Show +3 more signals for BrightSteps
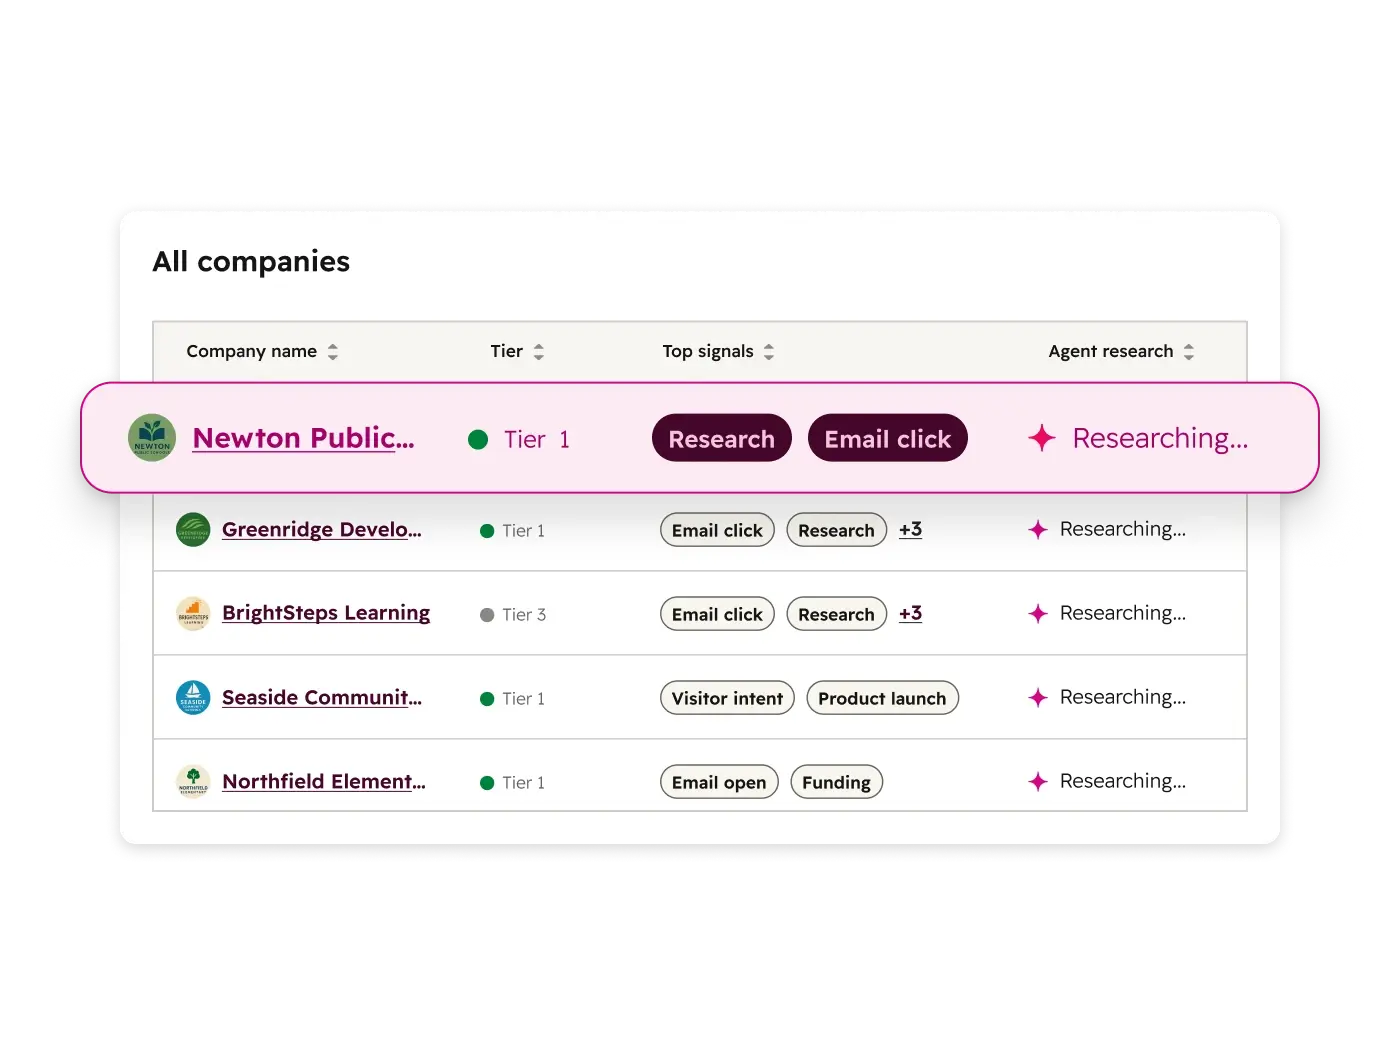The image size is (1400, 1051). click(x=910, y=613)
